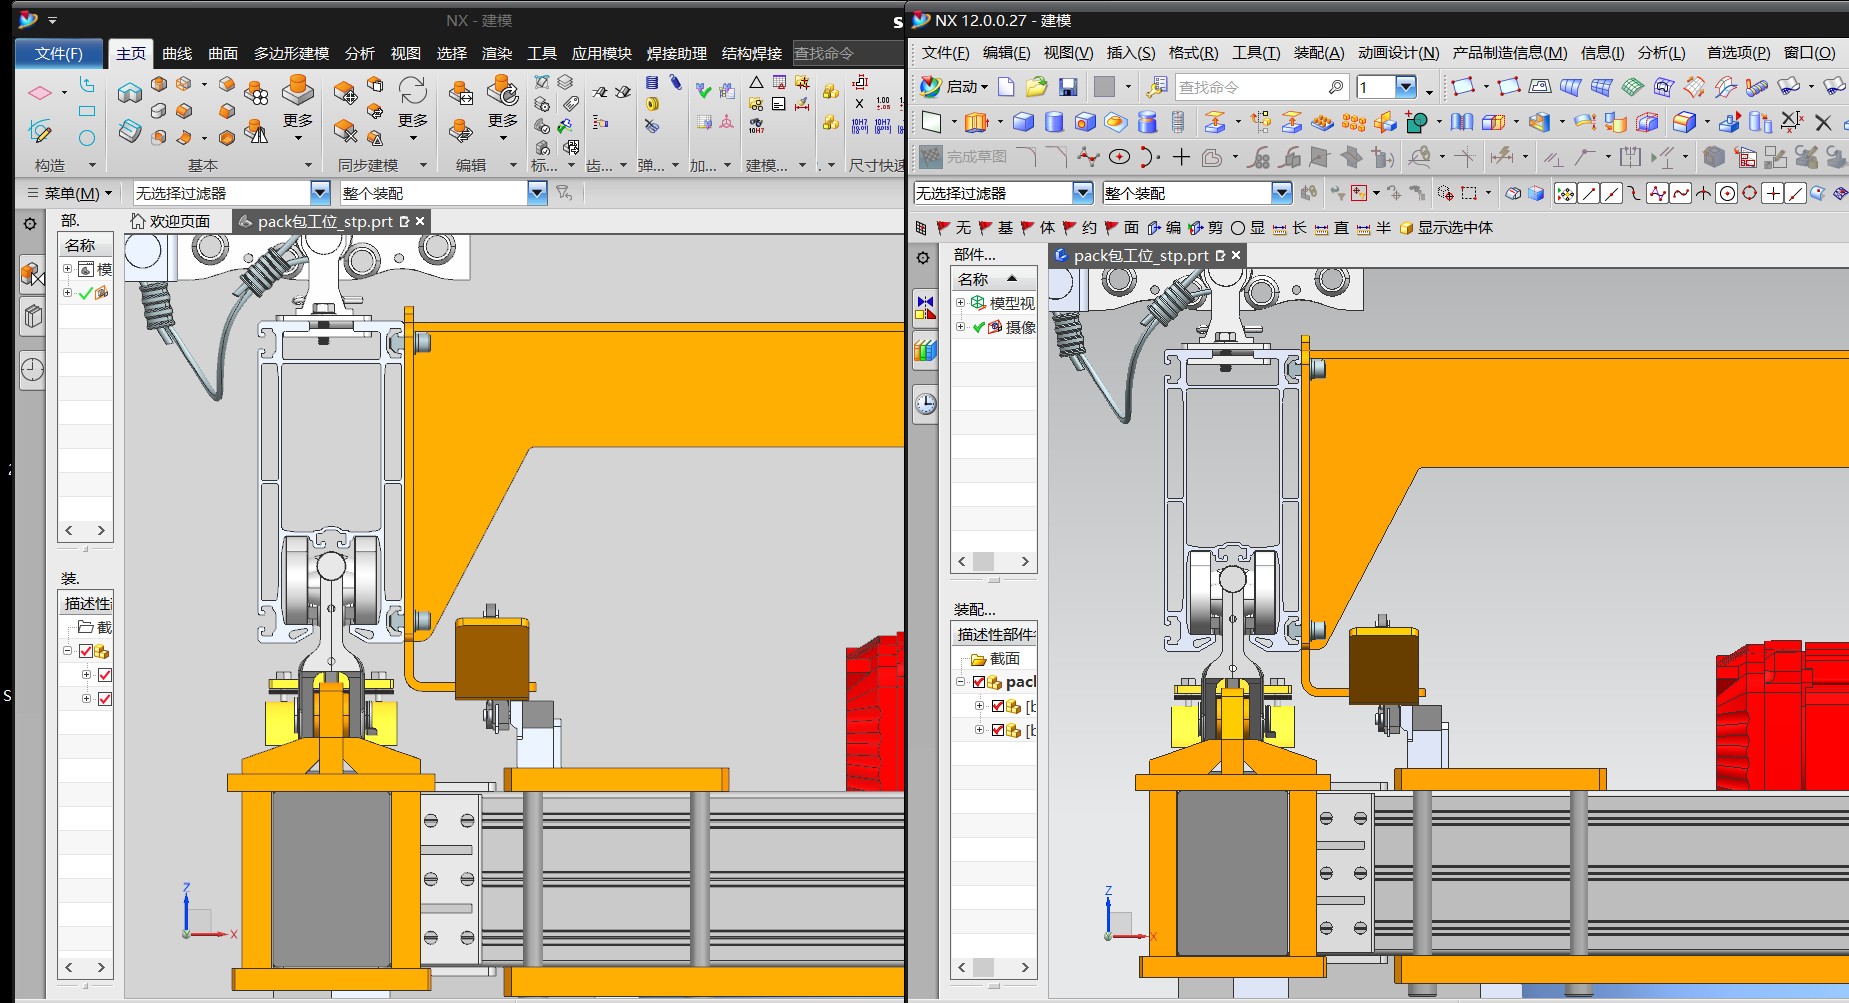Open 无选择过滤器 dropdown in NX 12 window
The image size is (1849, 1003).
pos(1082,193)
